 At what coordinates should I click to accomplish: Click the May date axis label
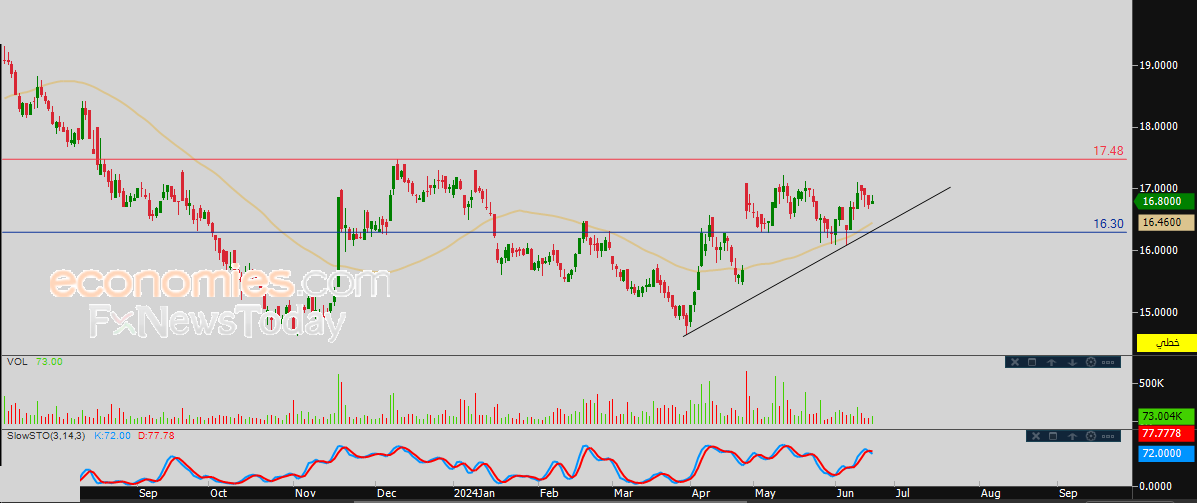click(x=765, y=493)
